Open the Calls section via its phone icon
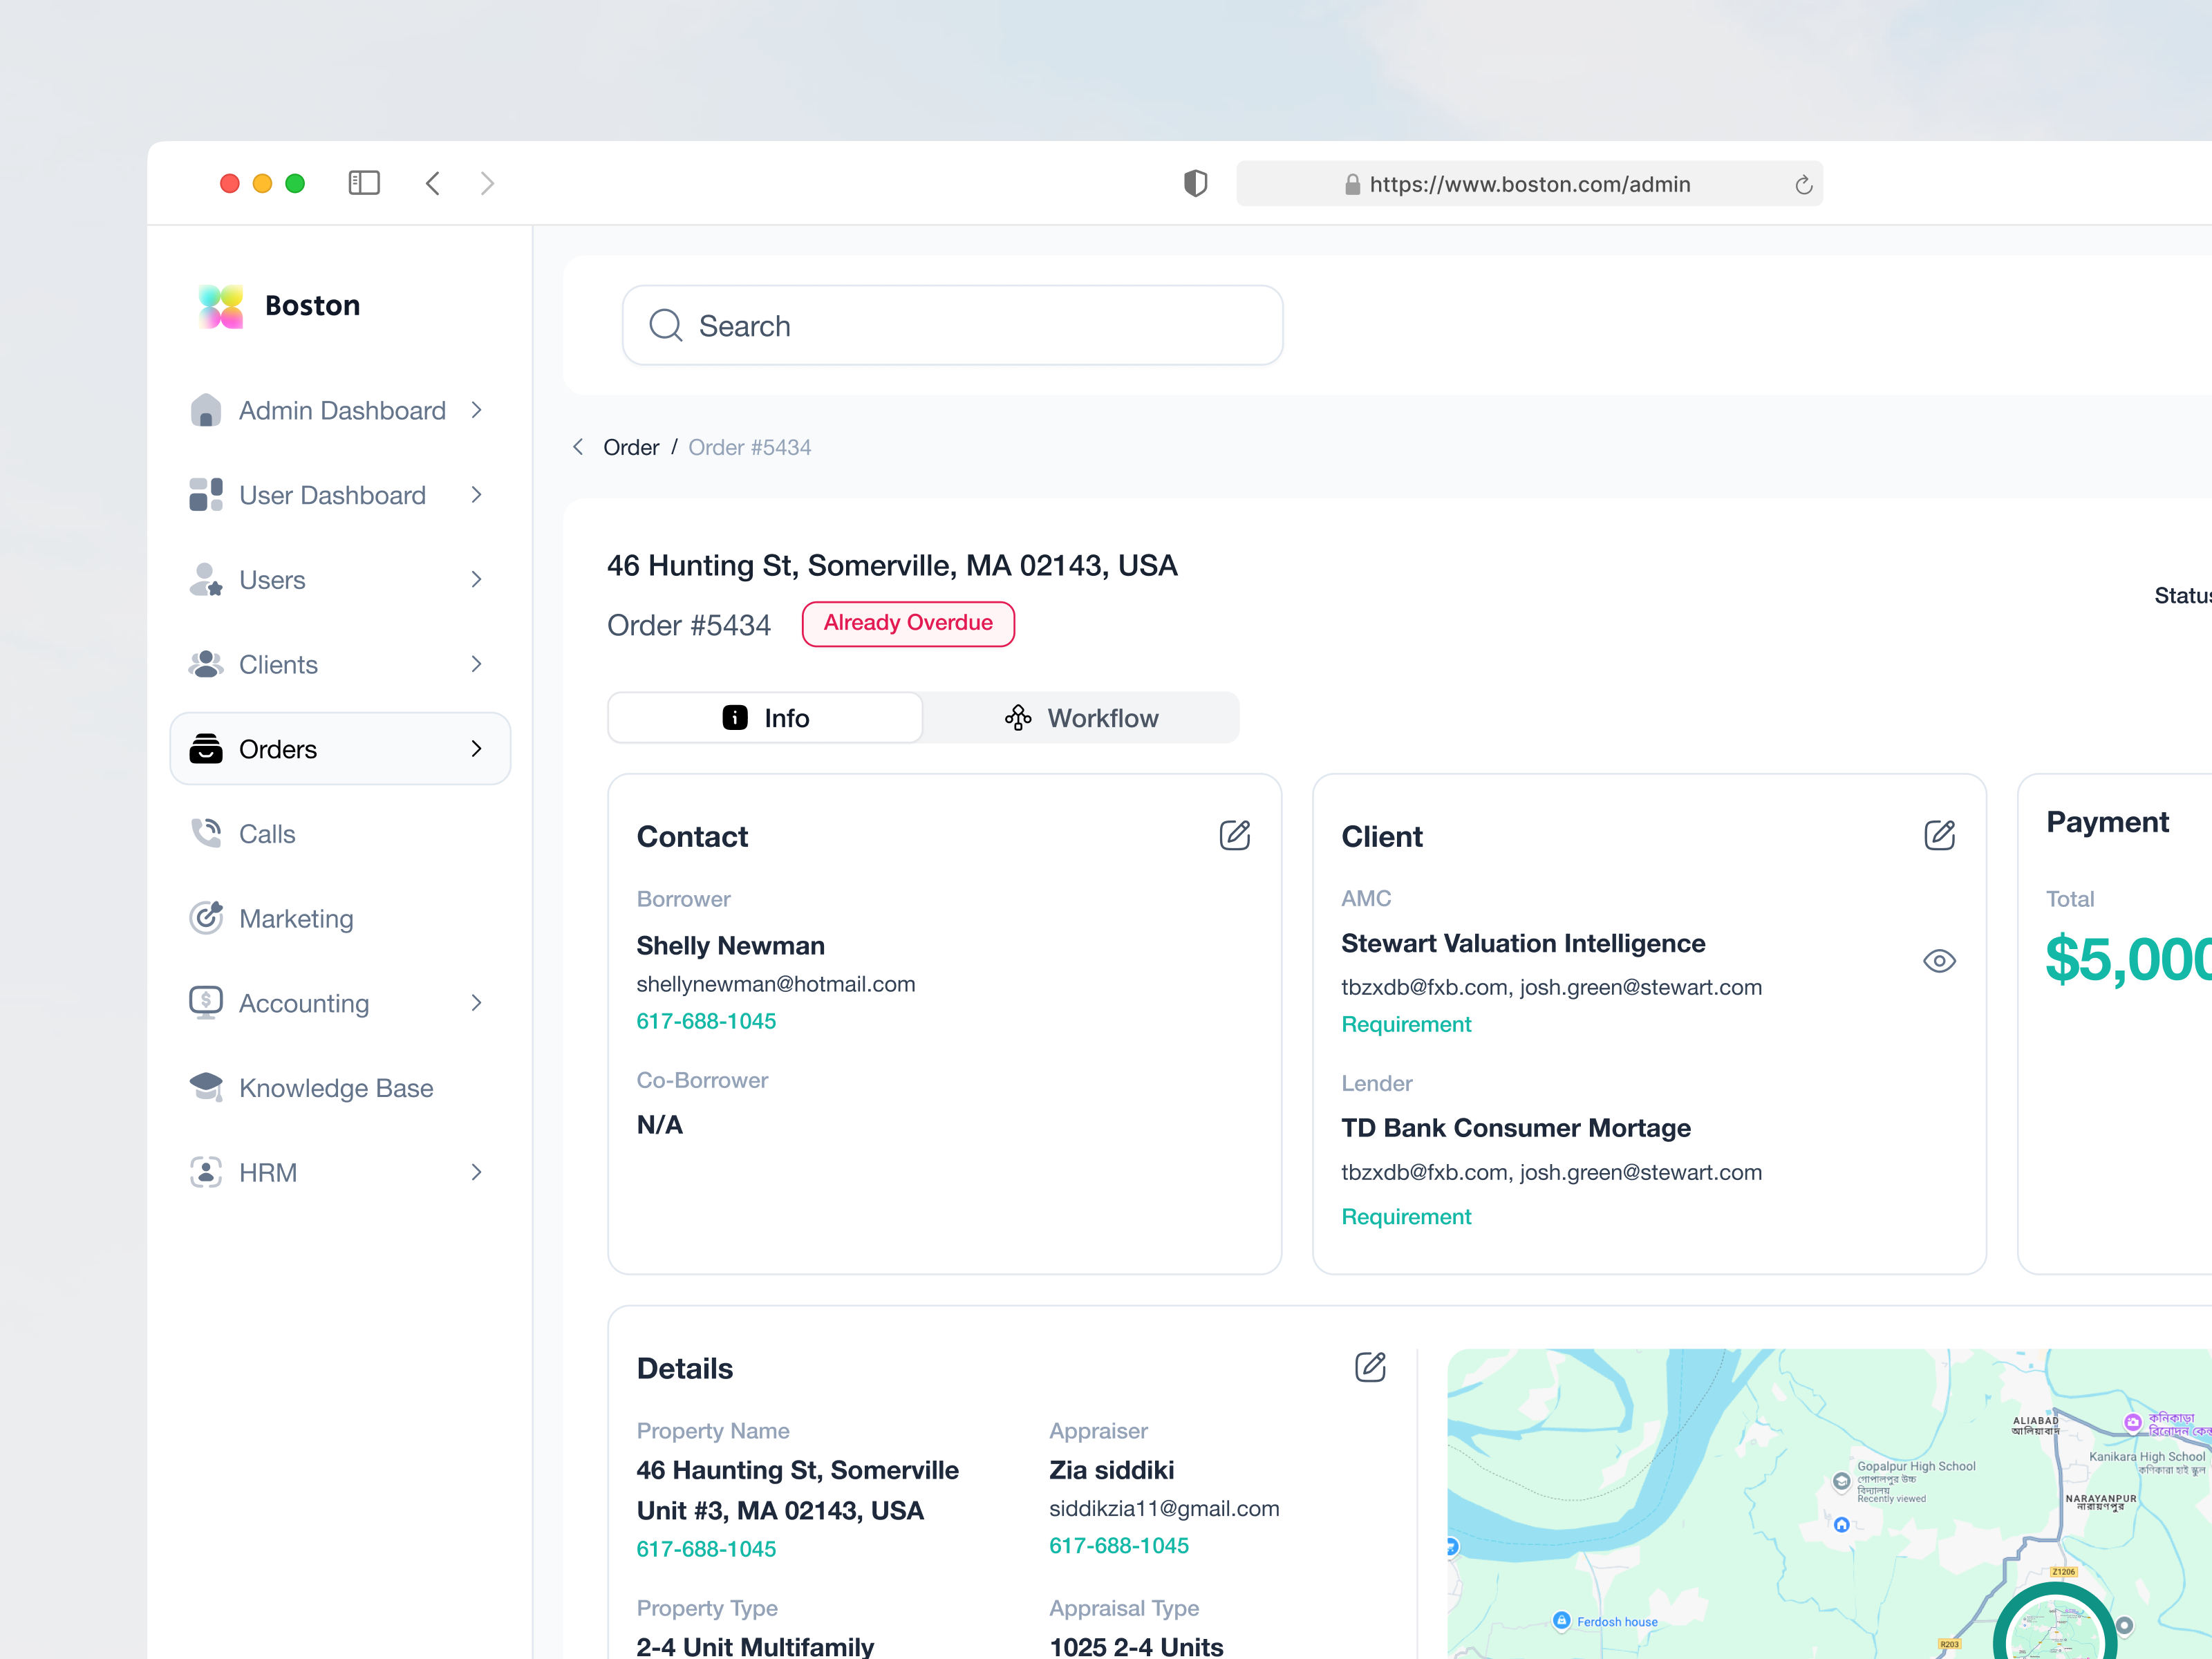 tap(206, 833)
